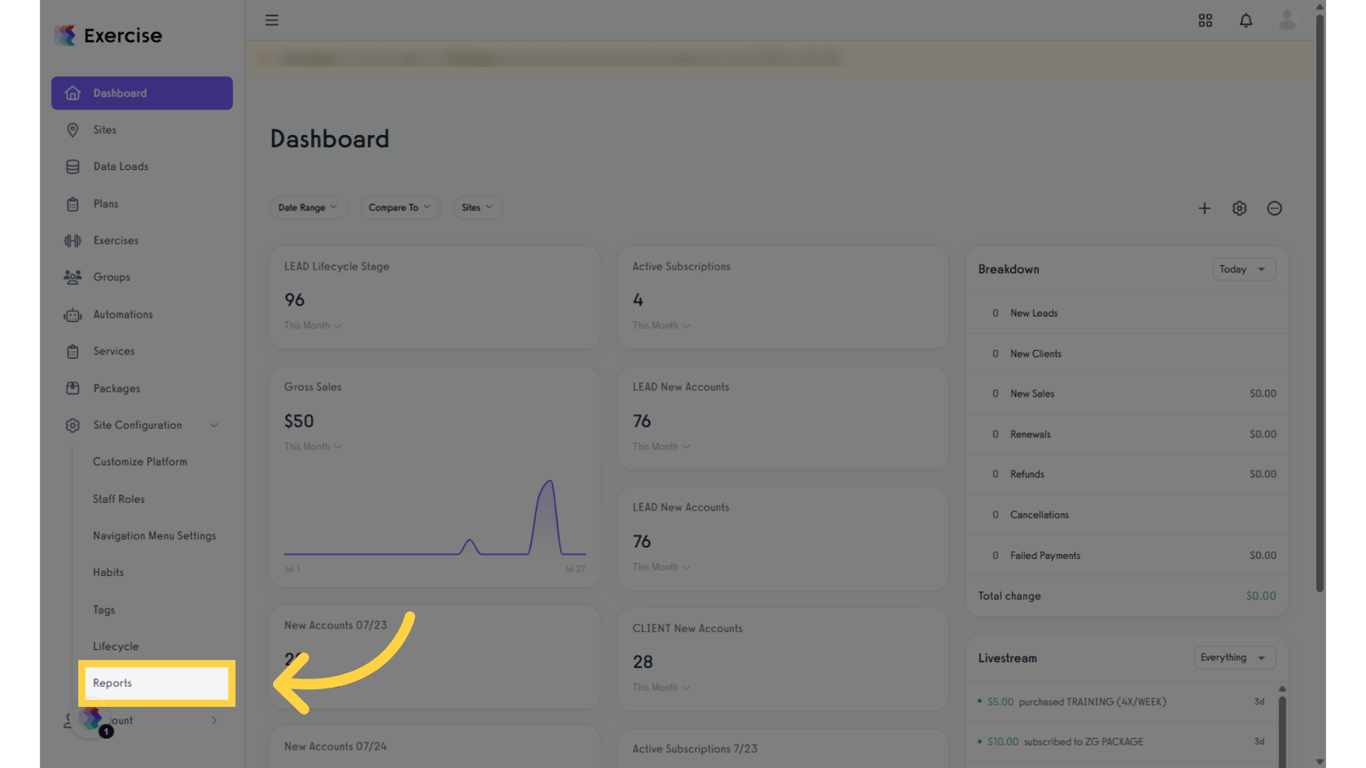Expand the Account section in the sidebar
The width and height of the screenshot is (1366, 768).
213,719
